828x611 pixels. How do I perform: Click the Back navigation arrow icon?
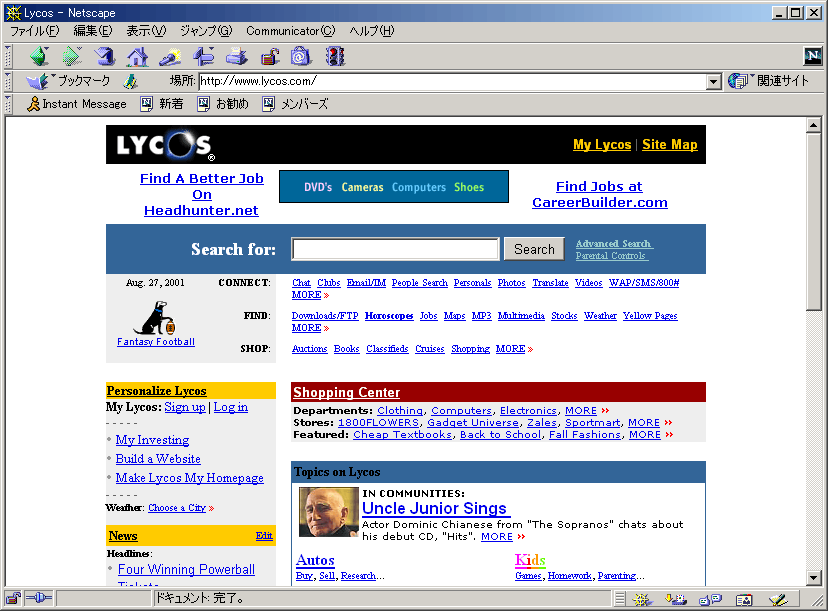click(x=40, y=56)
